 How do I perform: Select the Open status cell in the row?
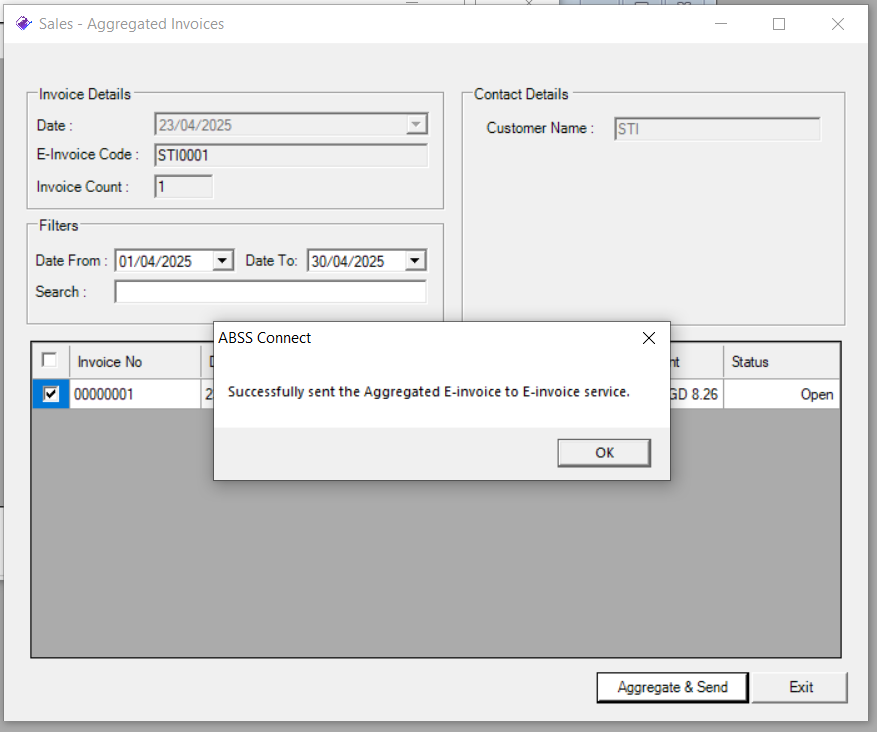click(781, 394)
